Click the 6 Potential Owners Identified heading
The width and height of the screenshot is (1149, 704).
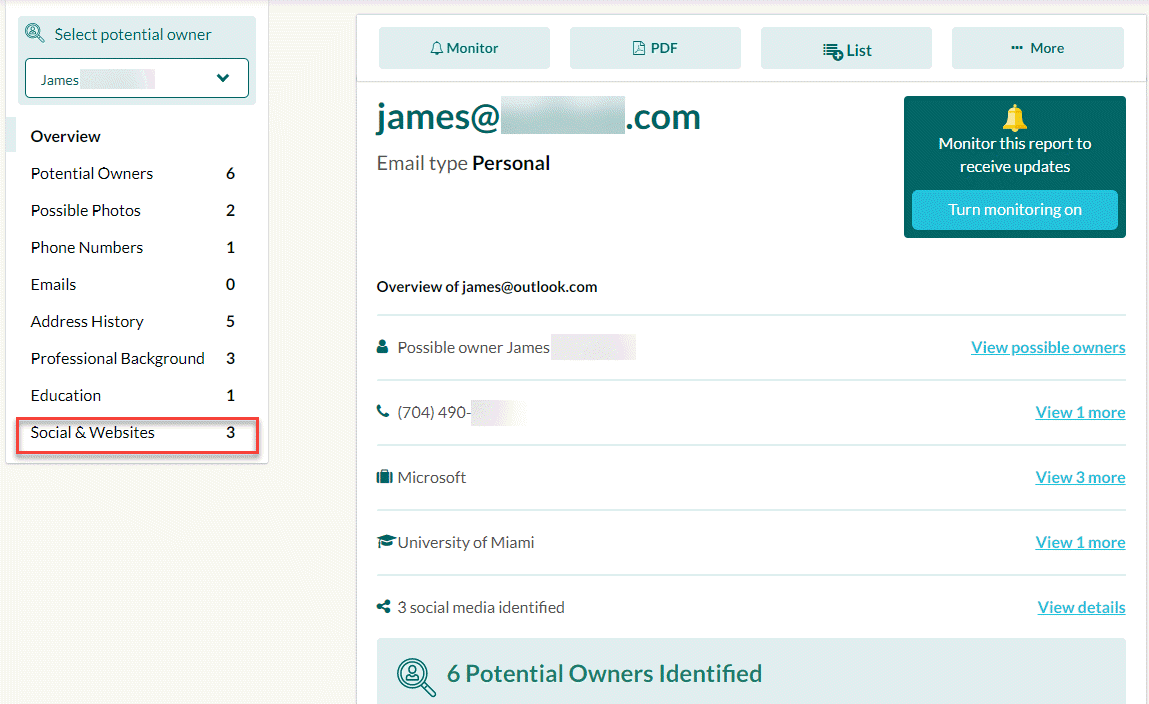(605, 674)
